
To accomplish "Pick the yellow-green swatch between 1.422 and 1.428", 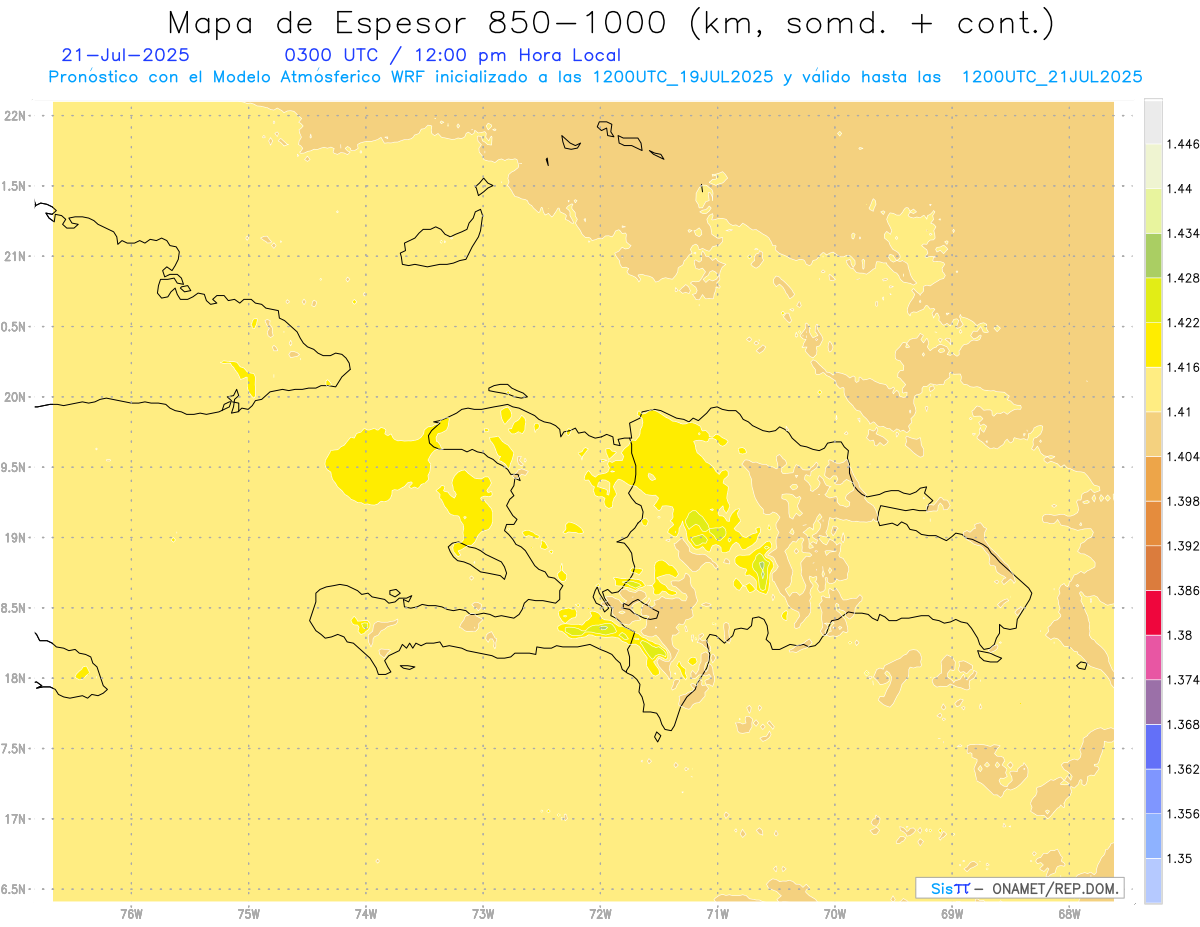I will (1153, 300).
